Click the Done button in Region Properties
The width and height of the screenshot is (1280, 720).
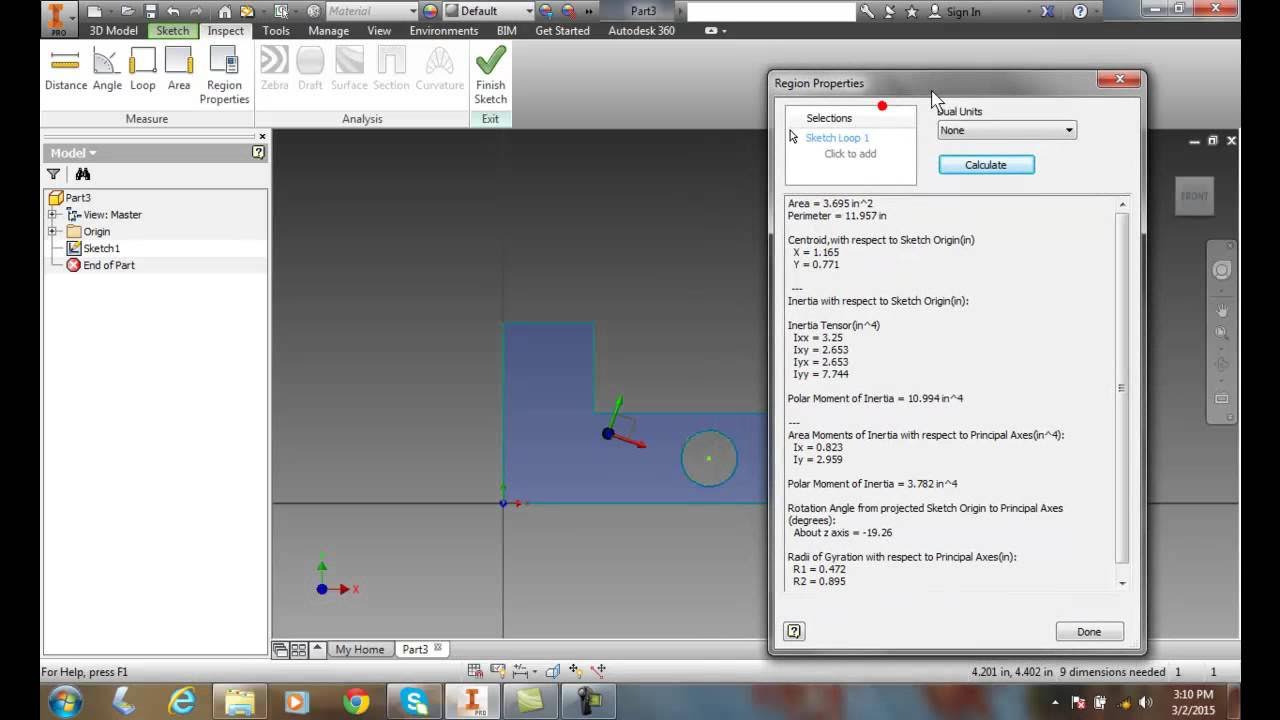click(x=1089, y=632)
